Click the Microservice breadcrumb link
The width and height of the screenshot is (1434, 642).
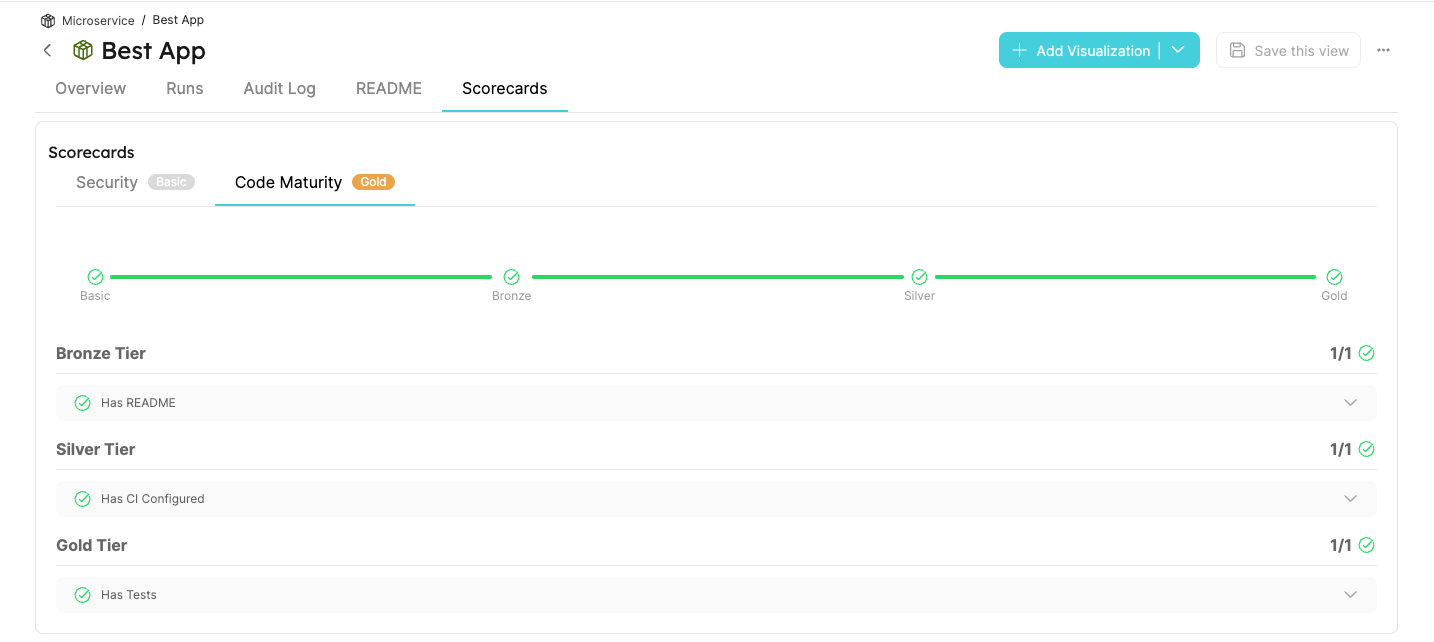point(97,19)
